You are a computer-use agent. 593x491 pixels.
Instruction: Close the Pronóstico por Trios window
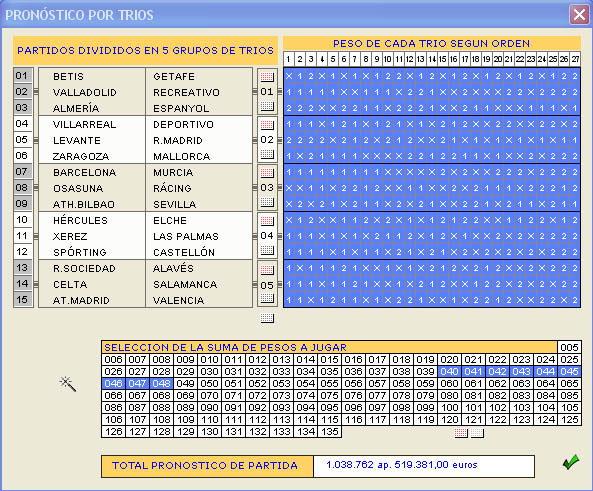(579, 15)
